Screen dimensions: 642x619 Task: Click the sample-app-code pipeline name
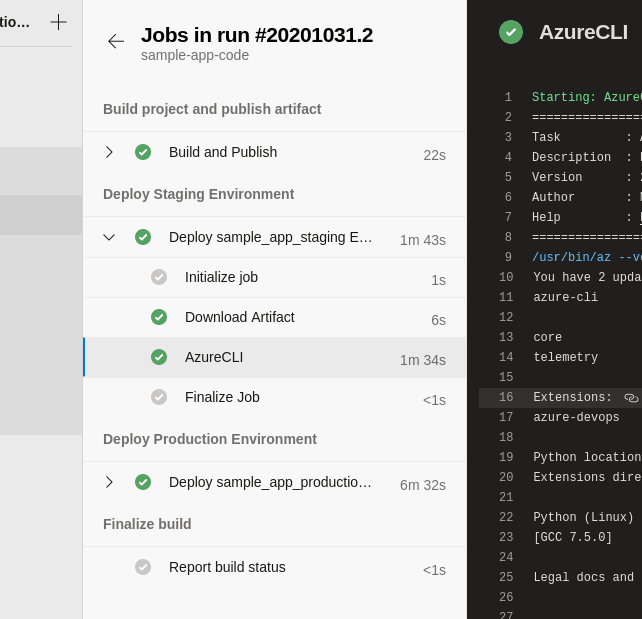pyautogui.click(x=195, y=55)
